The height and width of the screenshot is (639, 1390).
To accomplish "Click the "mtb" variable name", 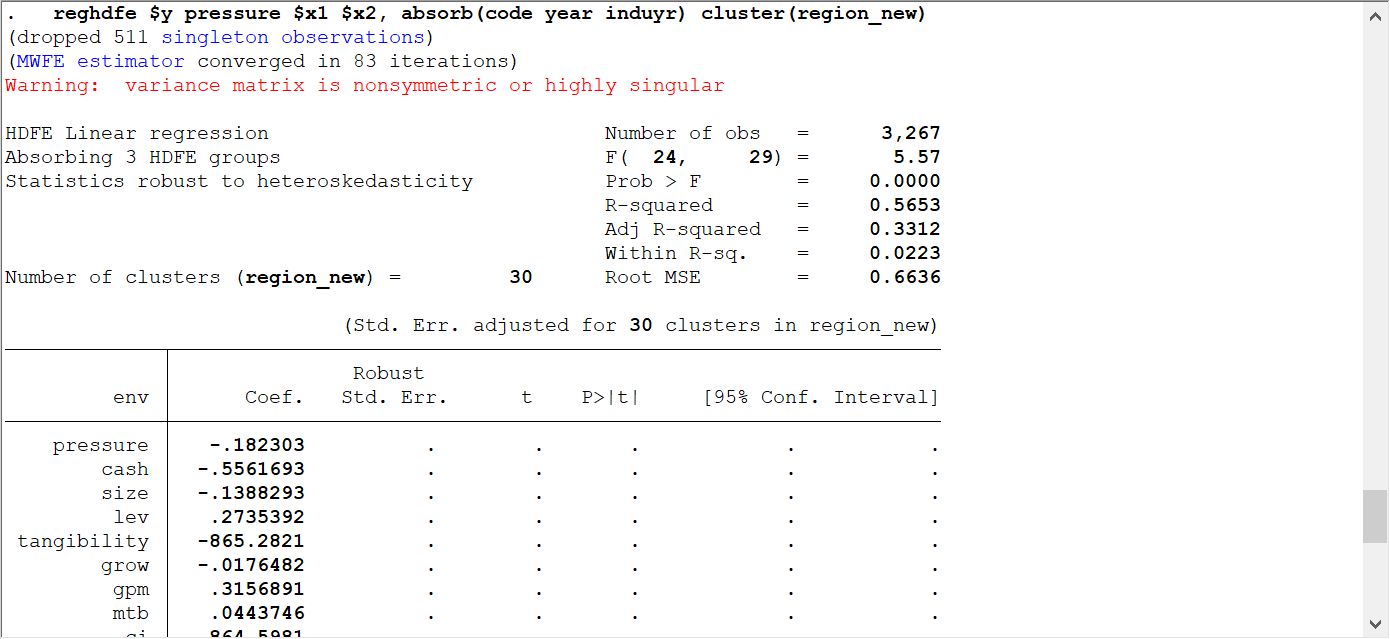I will click(131, 613).
